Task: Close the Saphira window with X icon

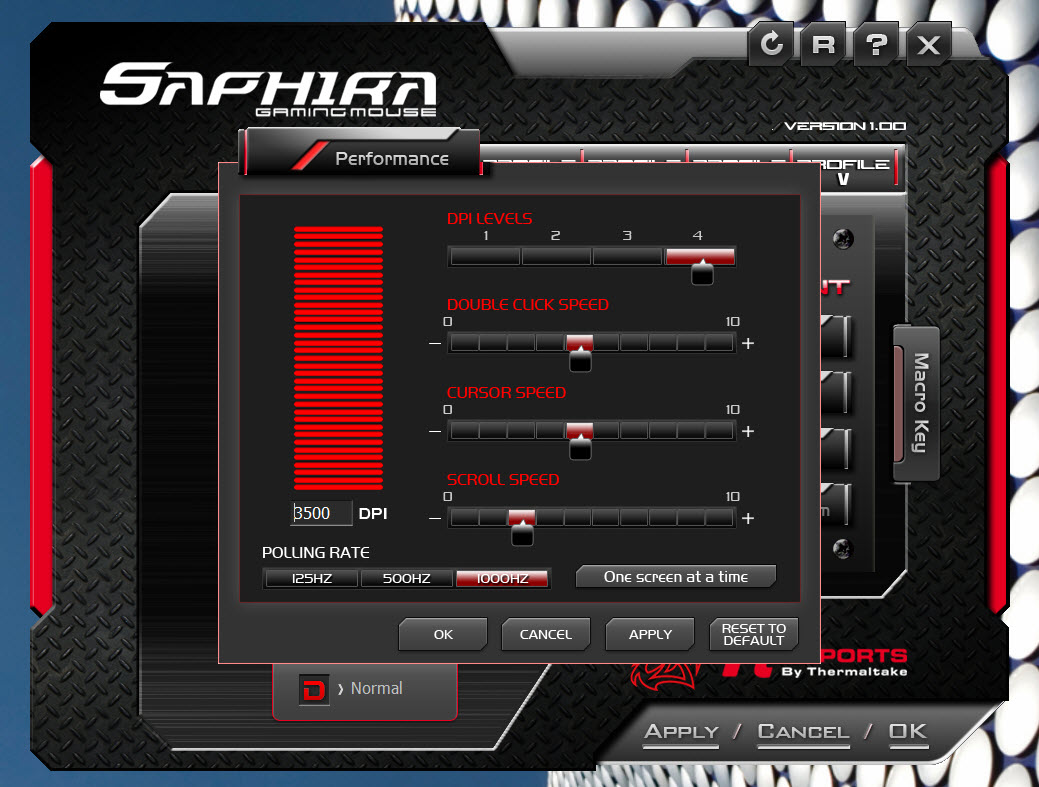Action: click(928, 44)
